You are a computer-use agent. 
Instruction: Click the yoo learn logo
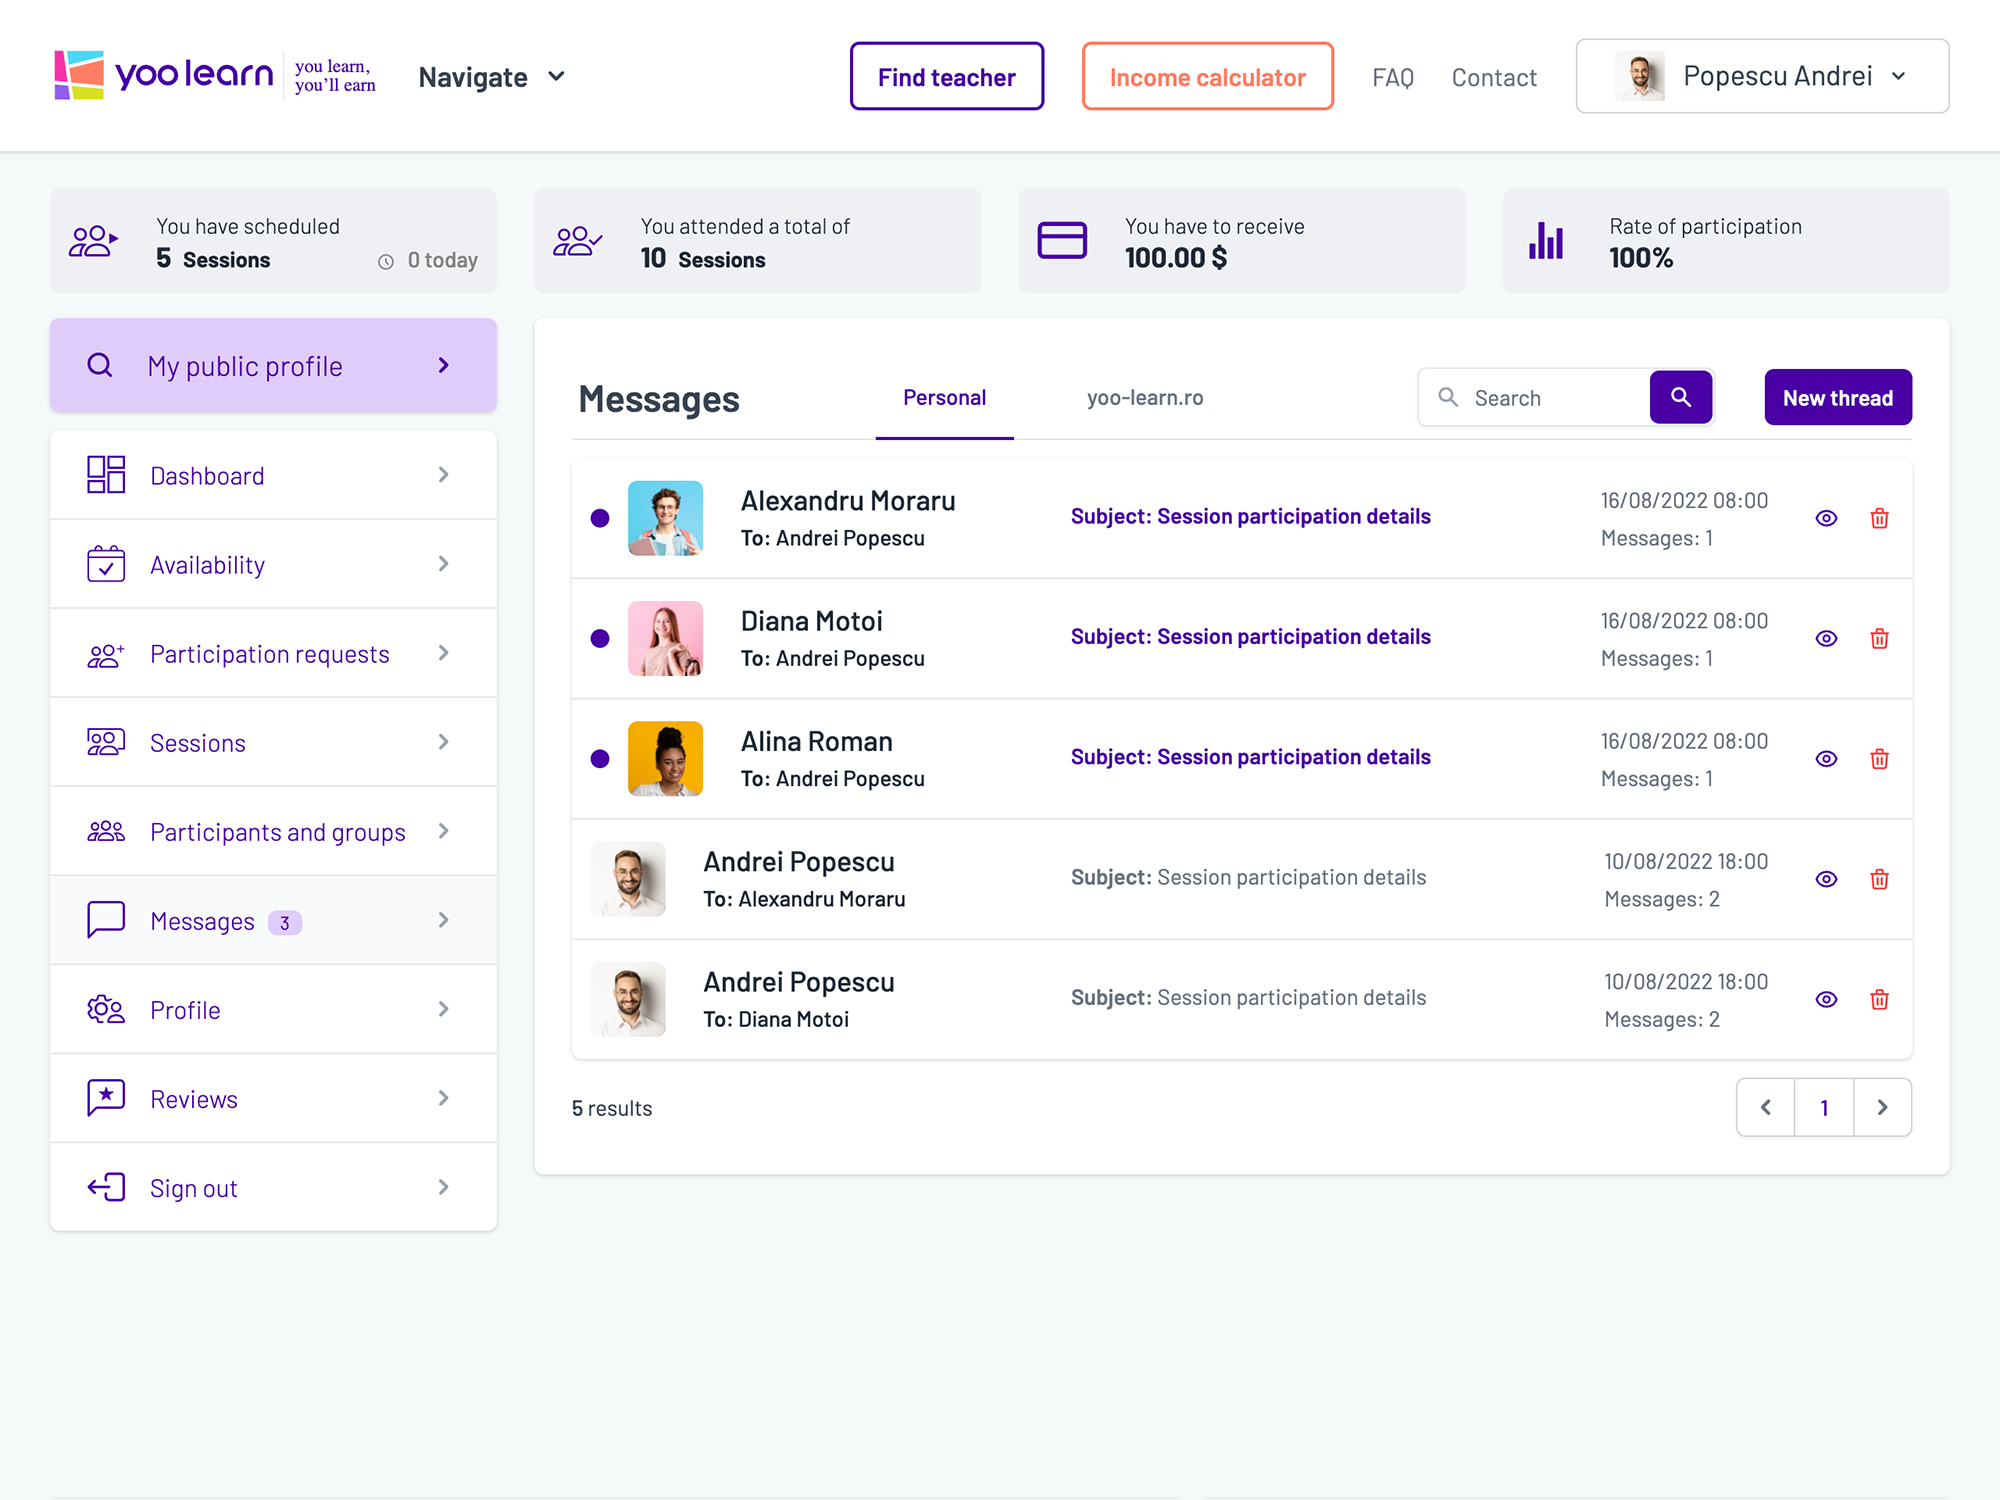click(x=164, y=75)
